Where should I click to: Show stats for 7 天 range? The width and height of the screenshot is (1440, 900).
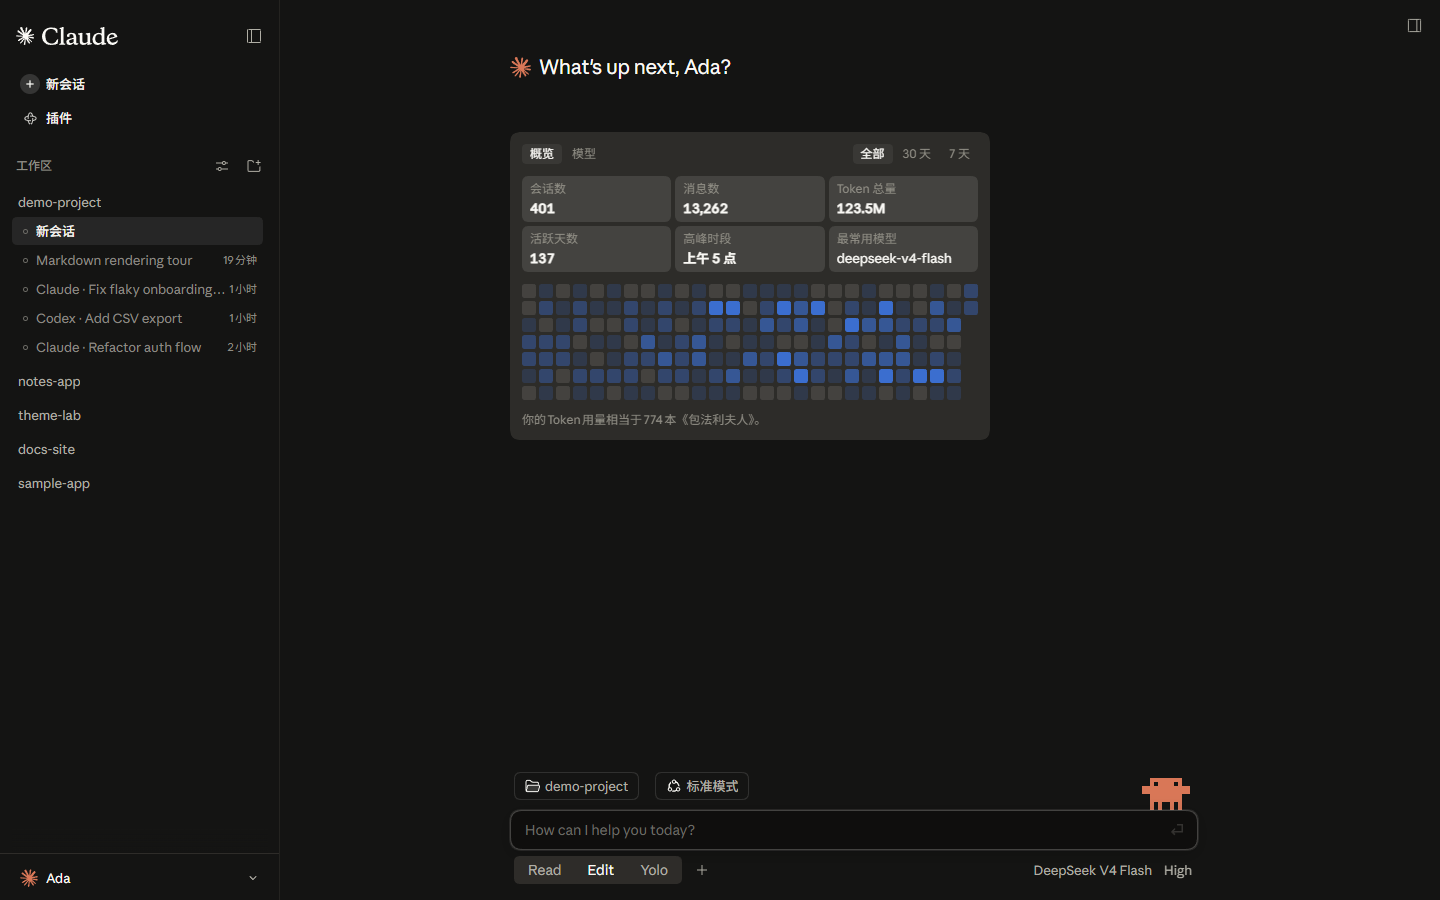pyautogui.click(x=959, y=154)
